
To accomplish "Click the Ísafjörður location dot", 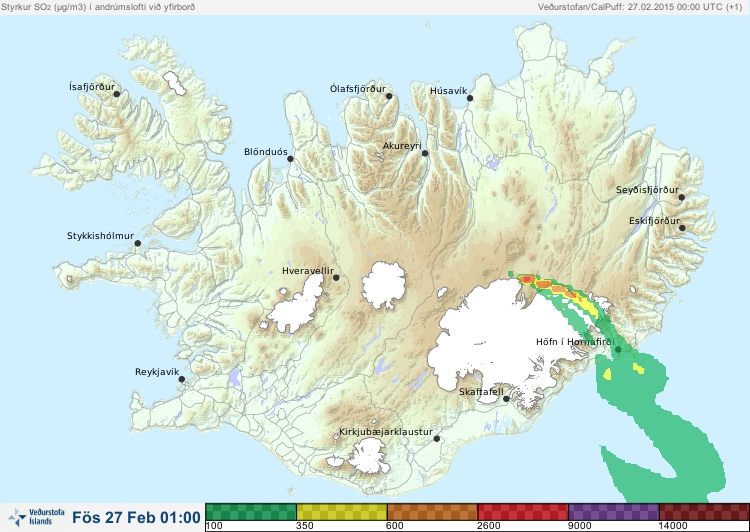I will 117,94.
